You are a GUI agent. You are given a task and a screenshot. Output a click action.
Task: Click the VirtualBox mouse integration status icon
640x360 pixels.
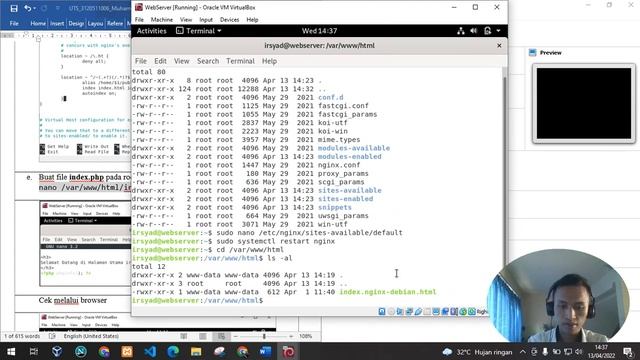coord(463,311)
